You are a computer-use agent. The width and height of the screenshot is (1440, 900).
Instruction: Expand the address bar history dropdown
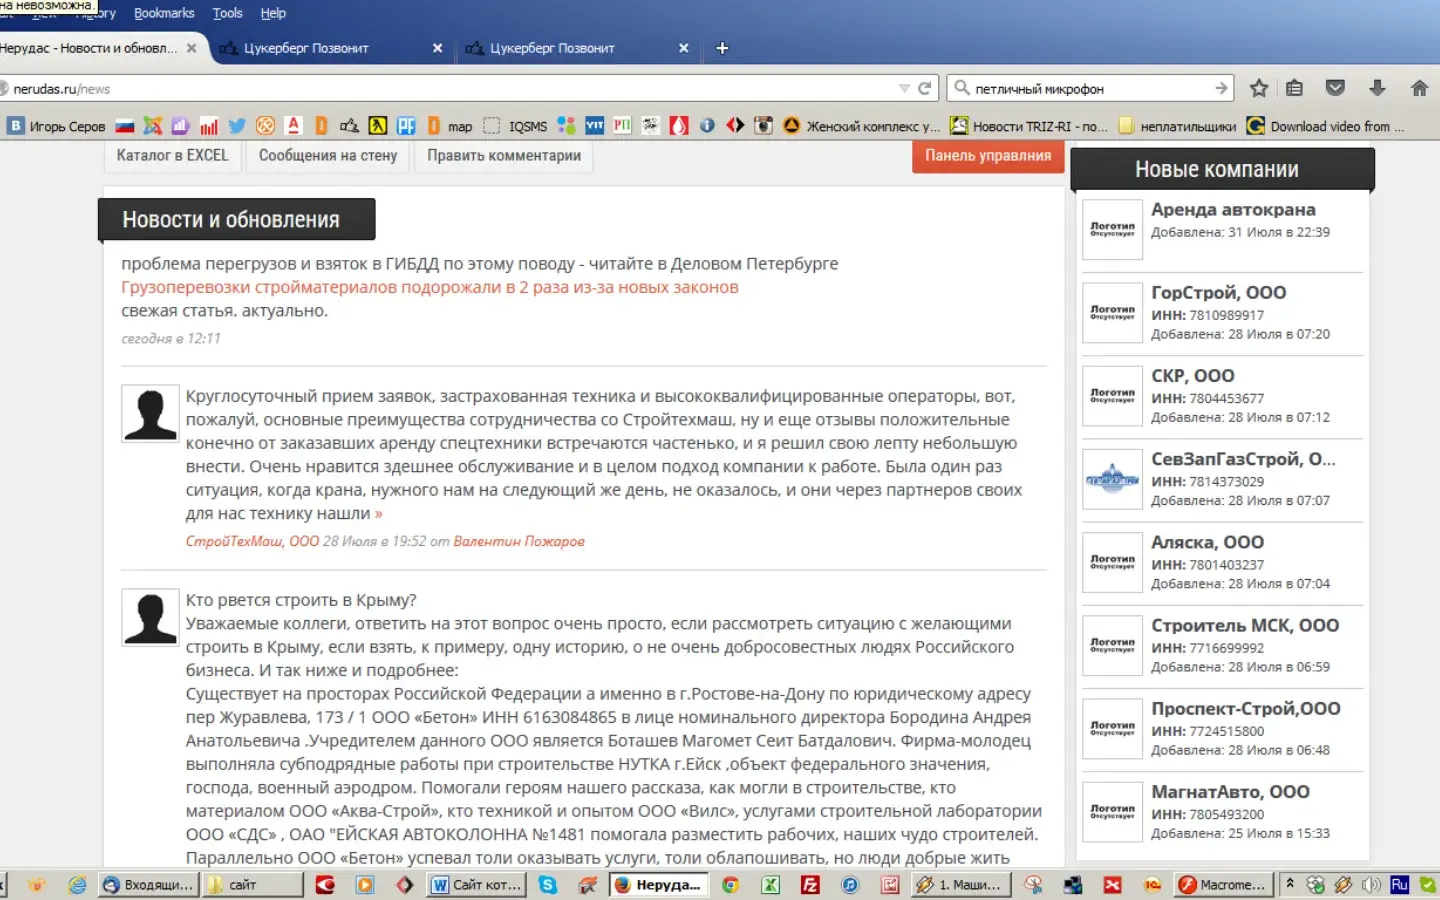click(904, 88)
